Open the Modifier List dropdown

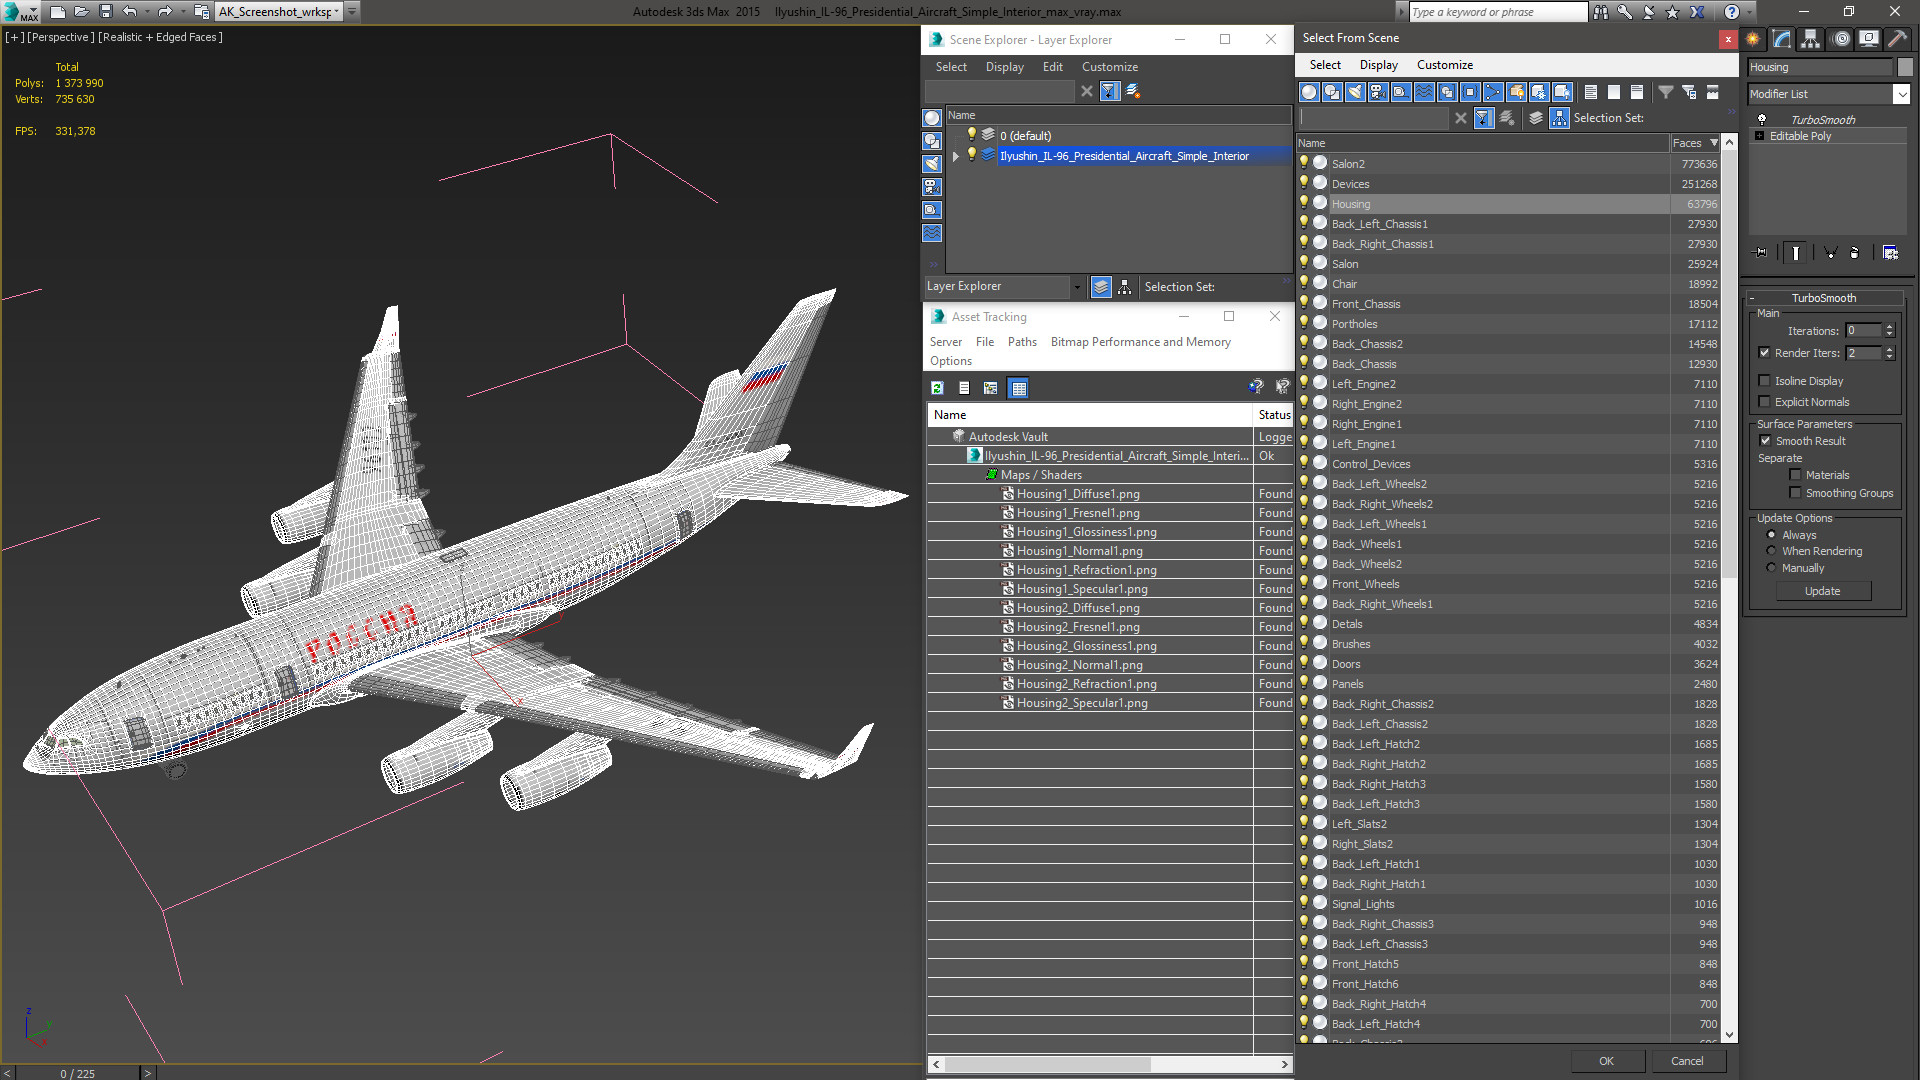1901,94
